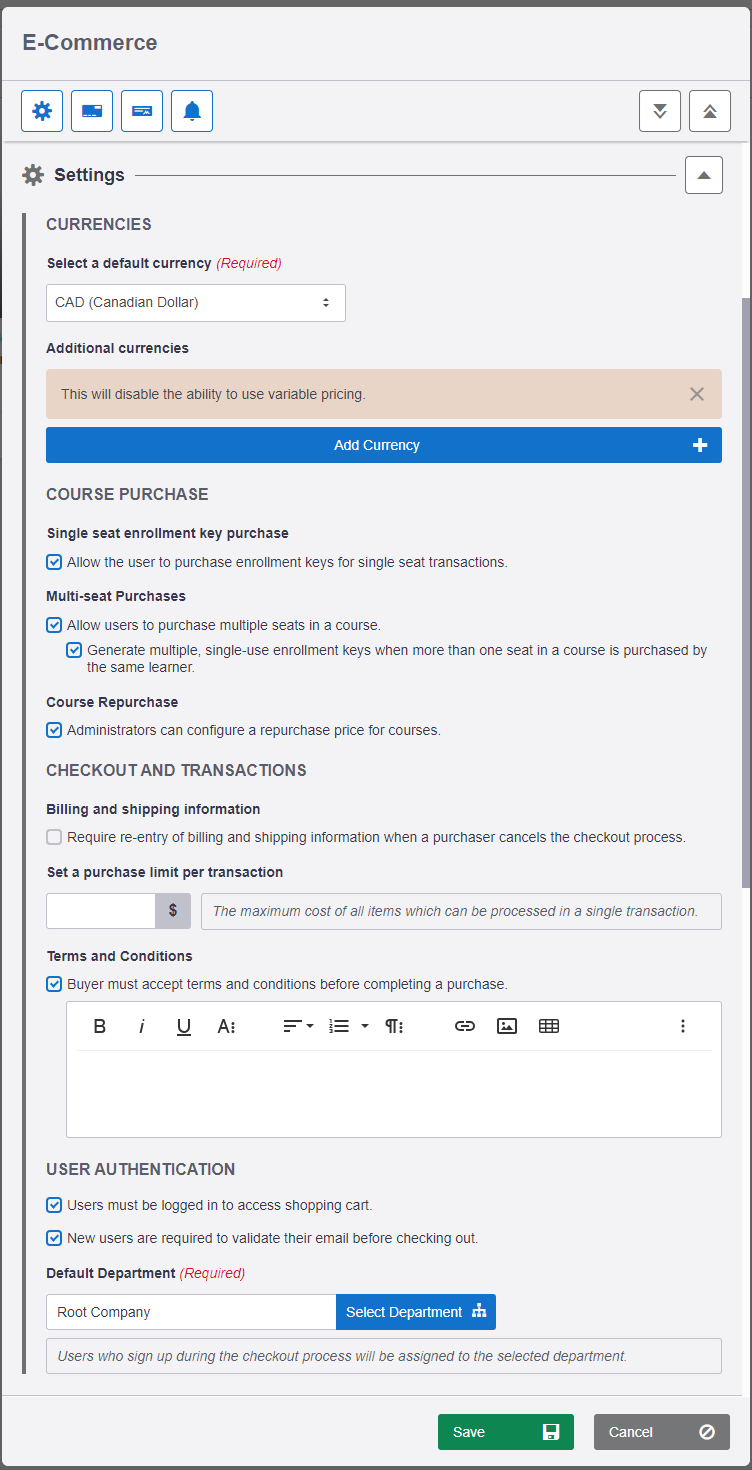The width and height of the screenshot is (752, 1470).
Task: Click inside the purchase limit input field
Action: (x=100, y=911)
